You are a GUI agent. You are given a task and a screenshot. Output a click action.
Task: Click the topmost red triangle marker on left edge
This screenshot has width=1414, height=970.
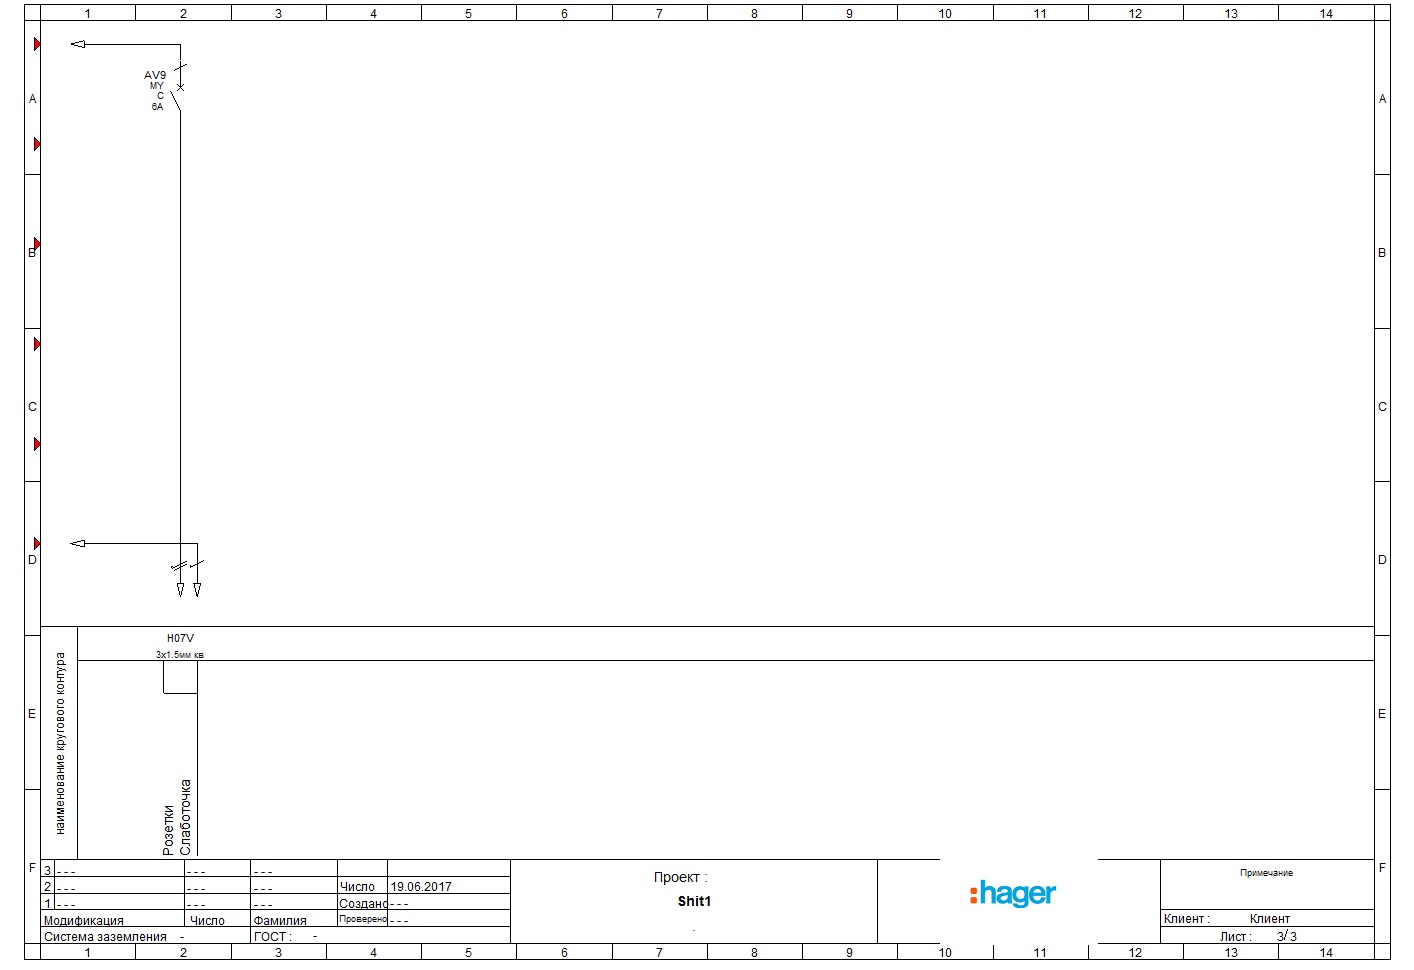[x=37, y=44]
